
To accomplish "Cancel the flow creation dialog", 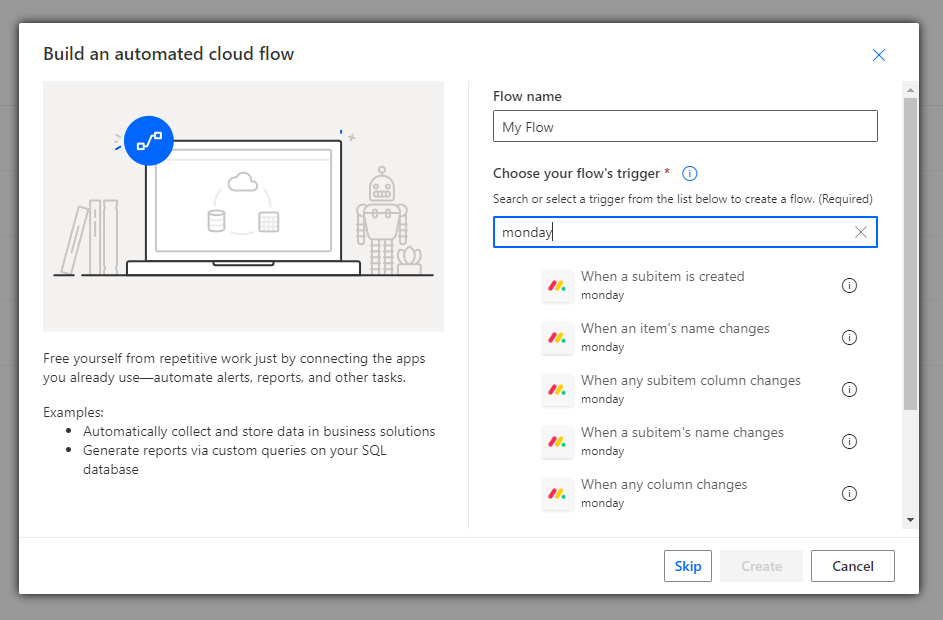I will pyautogui.click(x=852, y=566).
